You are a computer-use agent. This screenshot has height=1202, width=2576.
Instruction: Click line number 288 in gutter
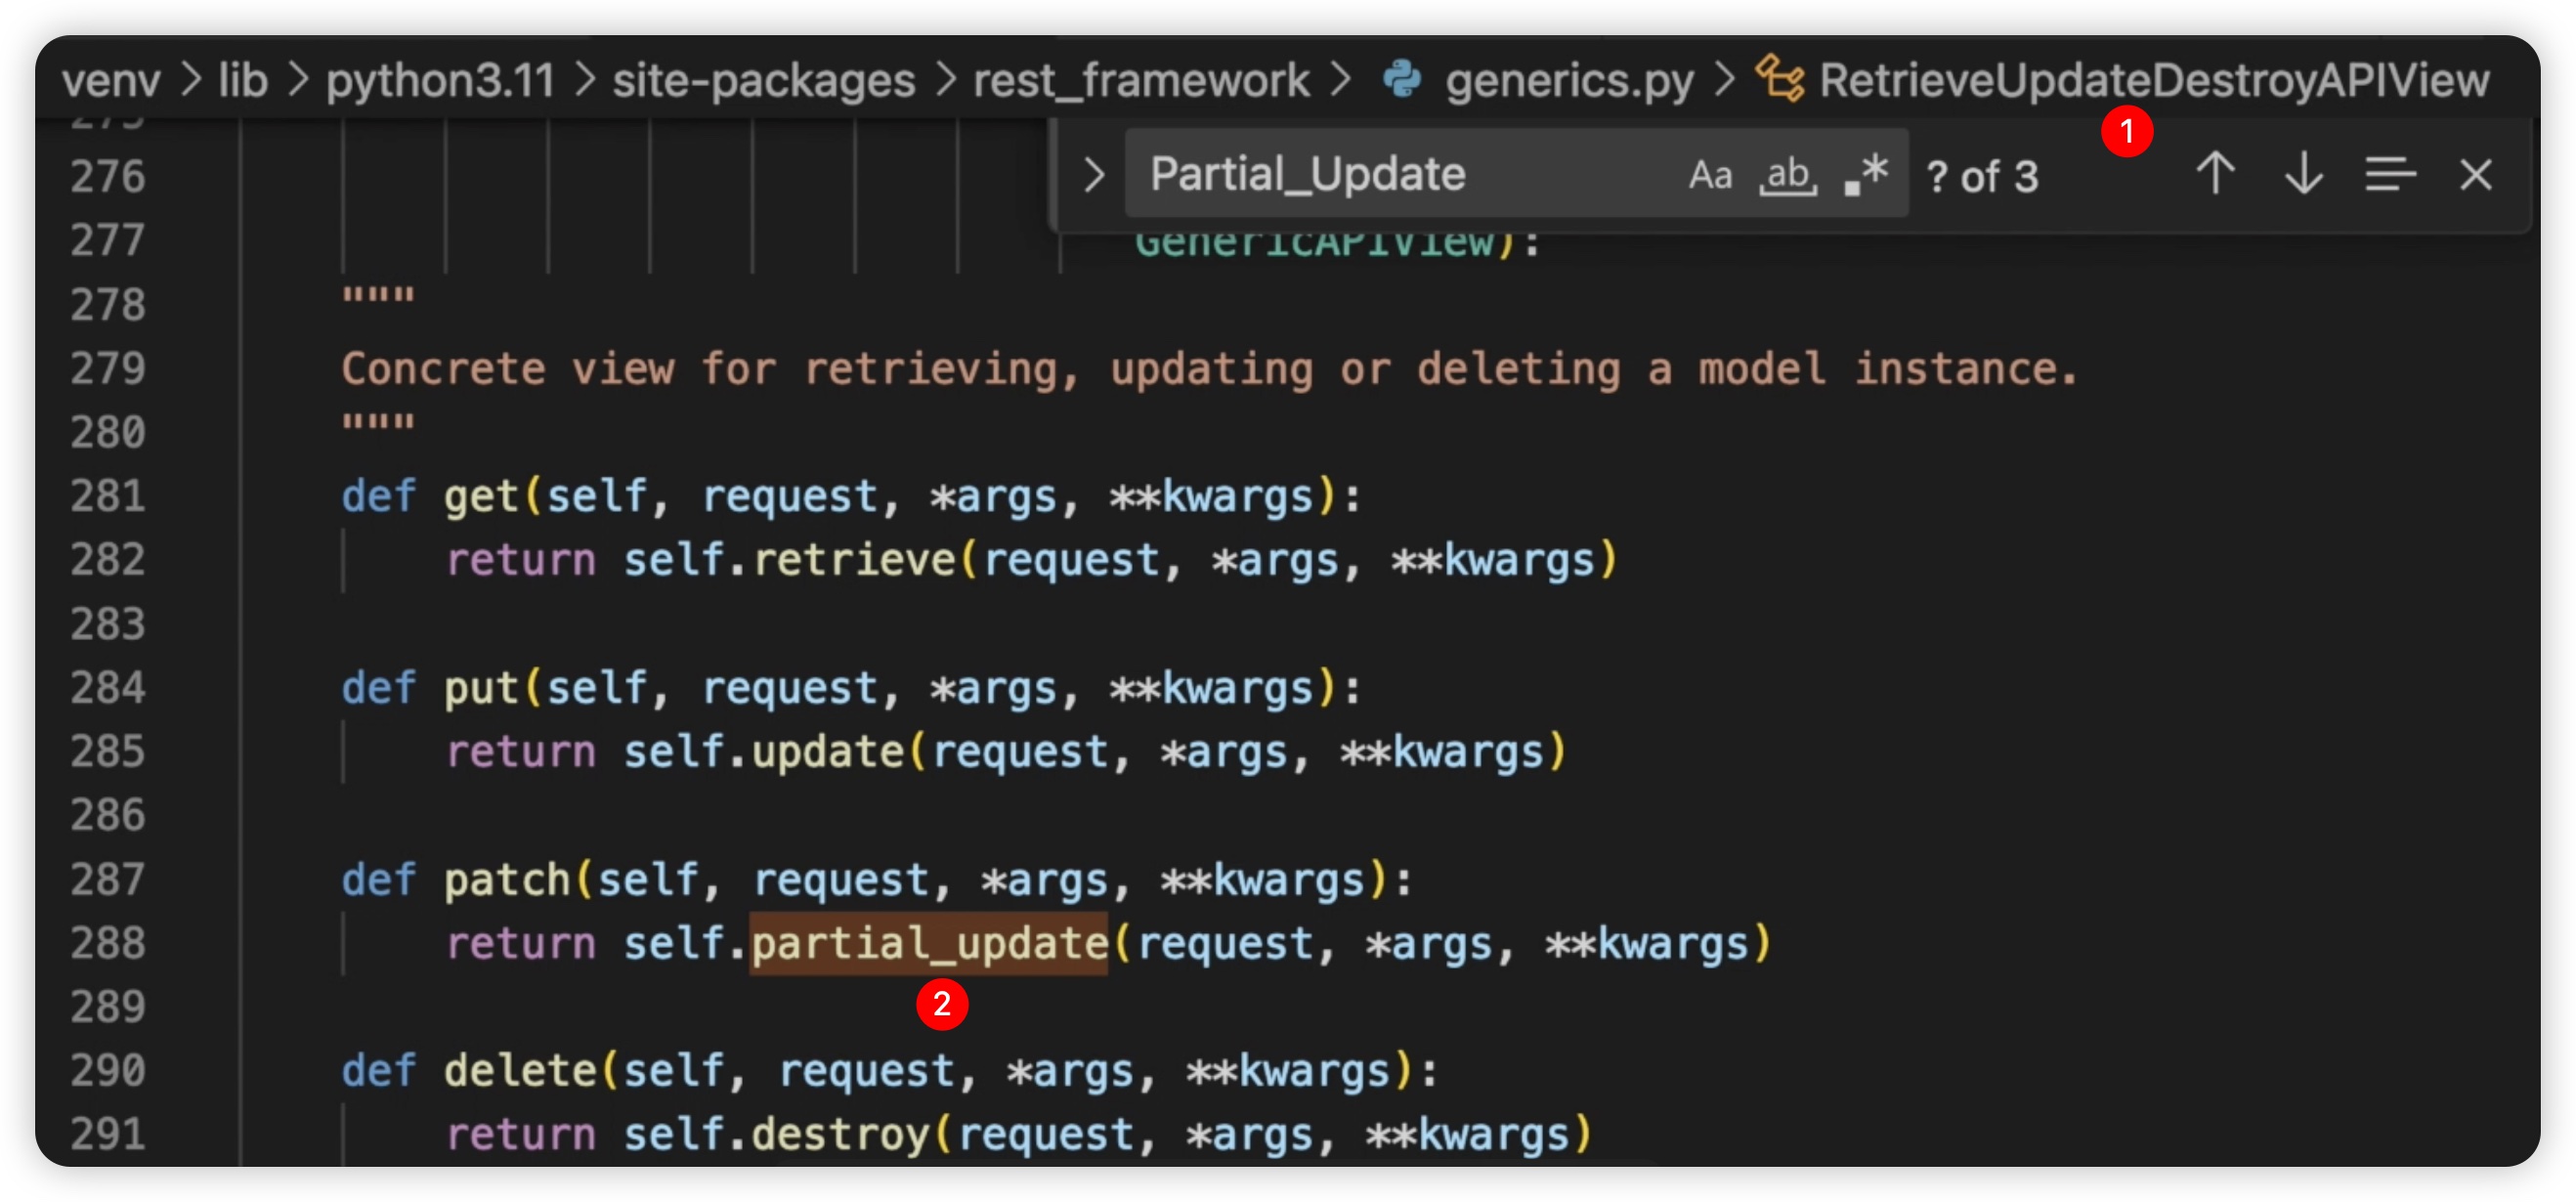108,943
